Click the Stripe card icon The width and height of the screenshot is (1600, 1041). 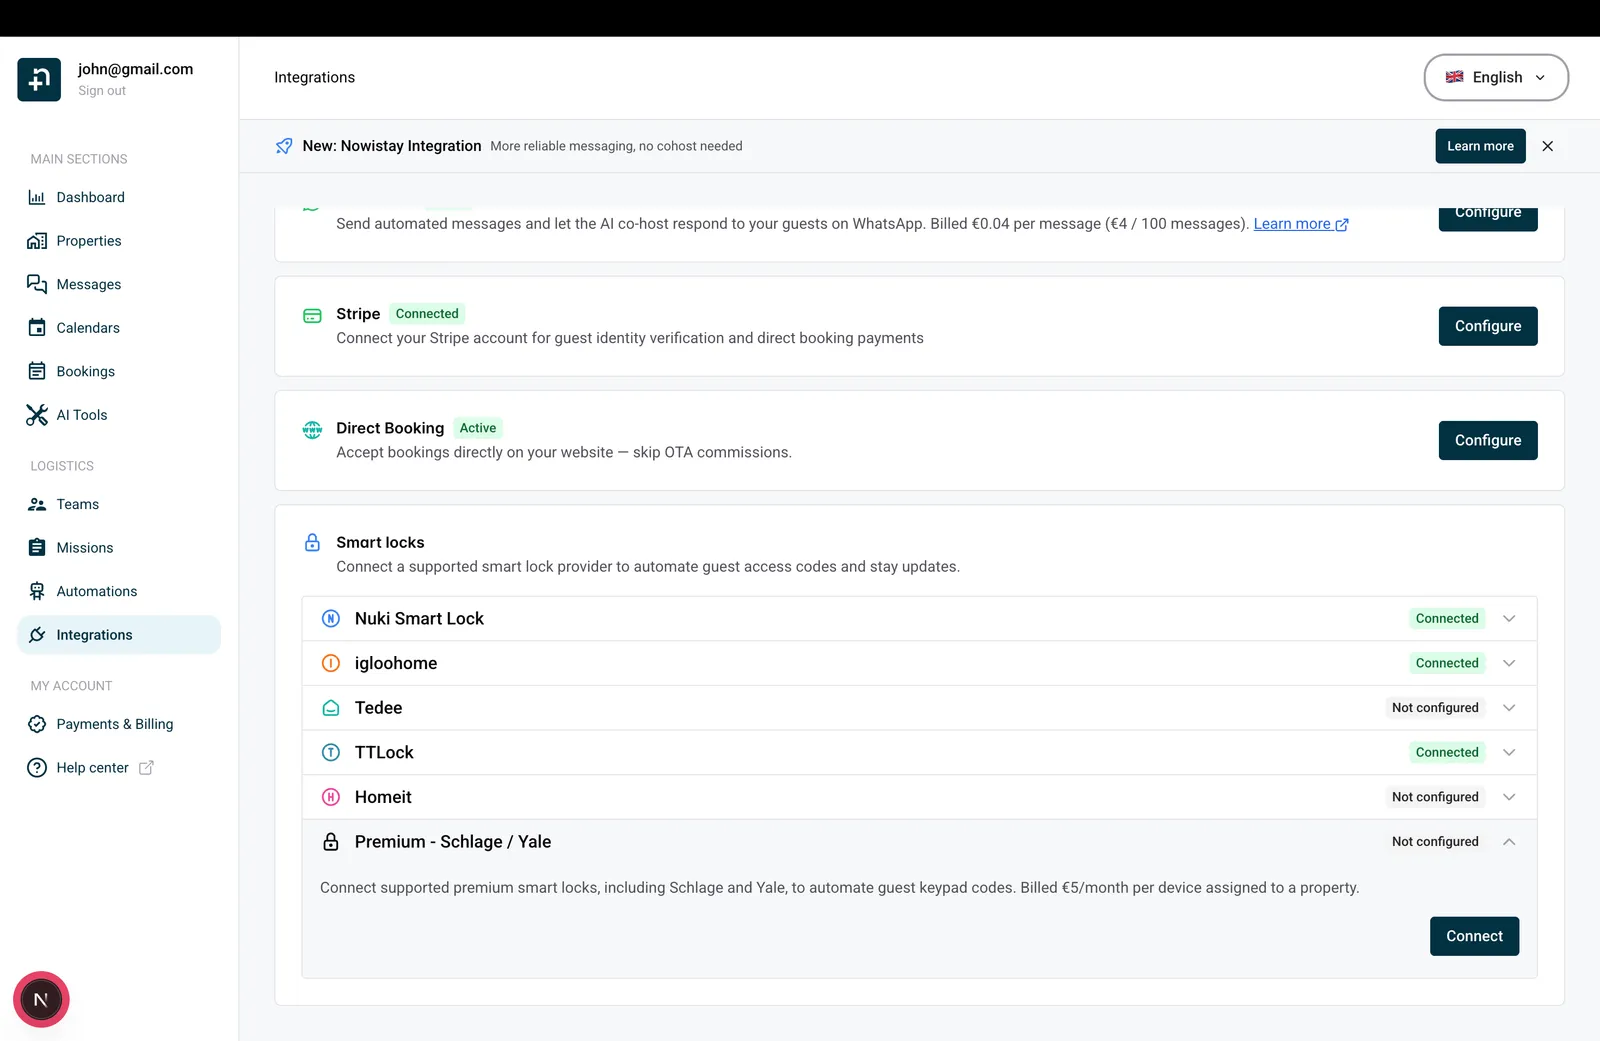coord(312,316)
